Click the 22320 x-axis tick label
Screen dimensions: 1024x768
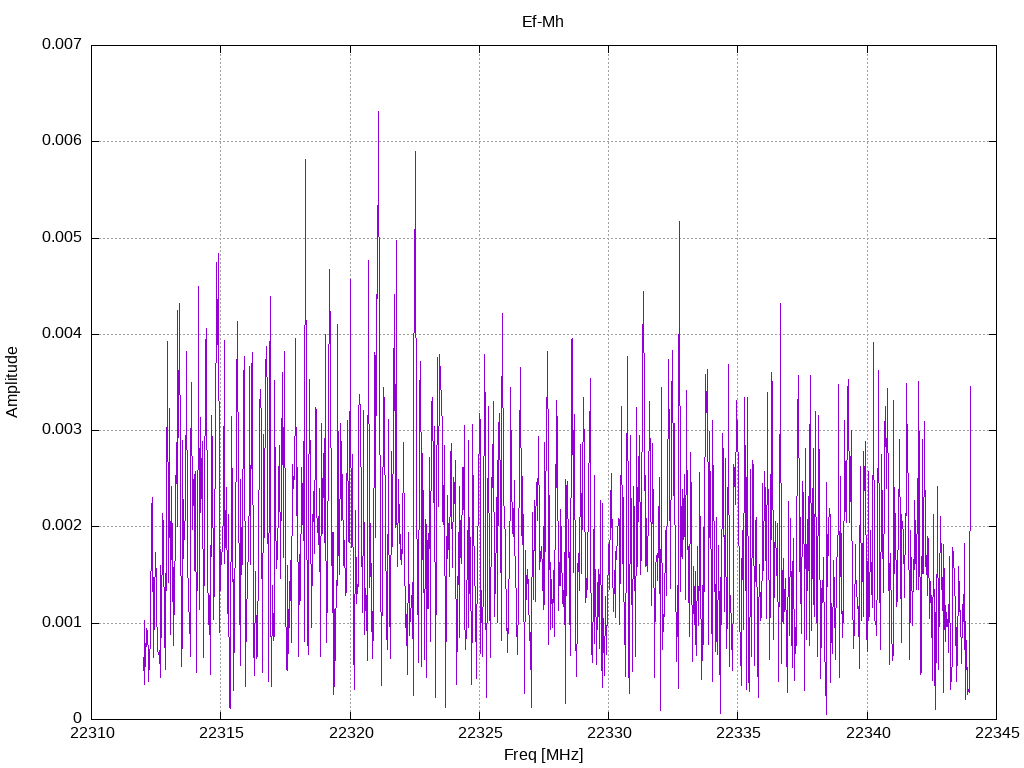pyautogui.click(x=351, y=733)
